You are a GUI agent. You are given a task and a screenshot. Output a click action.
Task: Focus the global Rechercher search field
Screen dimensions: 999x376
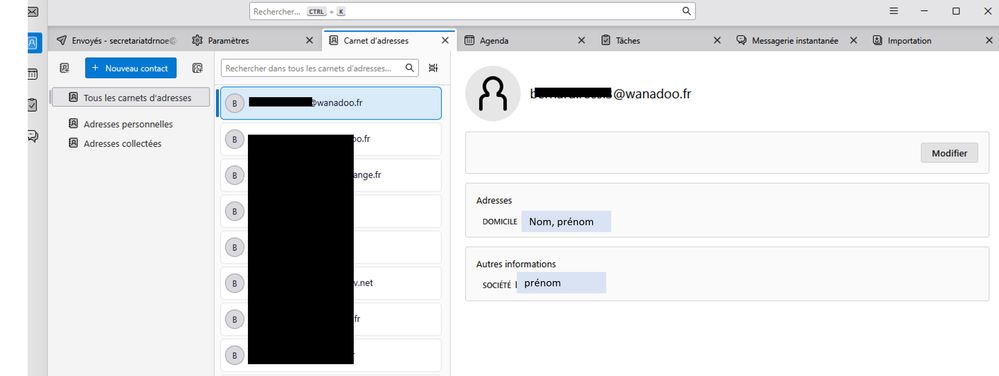pyautogui.click(x=472, y=11)
